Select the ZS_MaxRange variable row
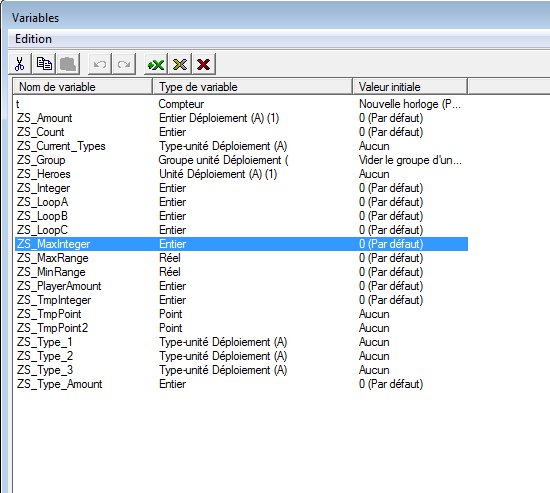Image resolution: width=550 pixels, height=493 pixels. (x=241, y=258)
